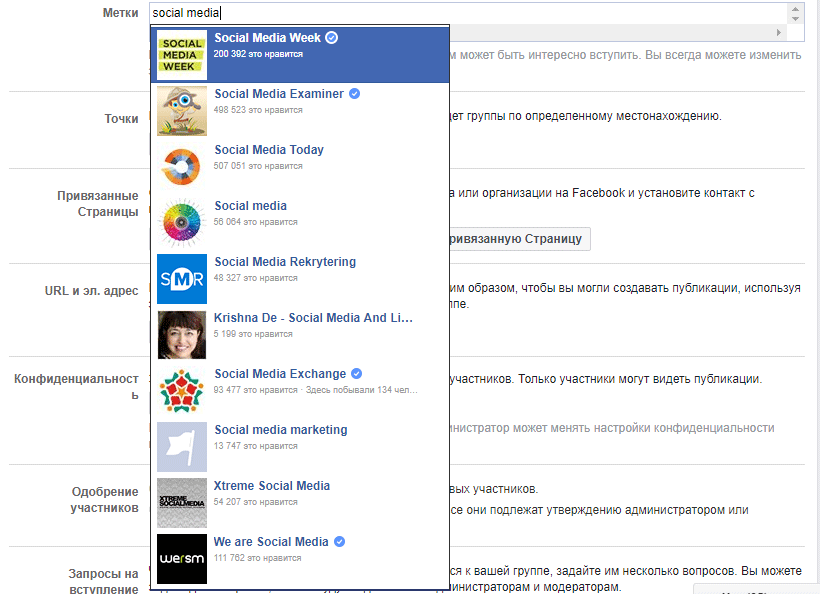Select the 'Social media' page with 56 064 likes

coord(300,223)
